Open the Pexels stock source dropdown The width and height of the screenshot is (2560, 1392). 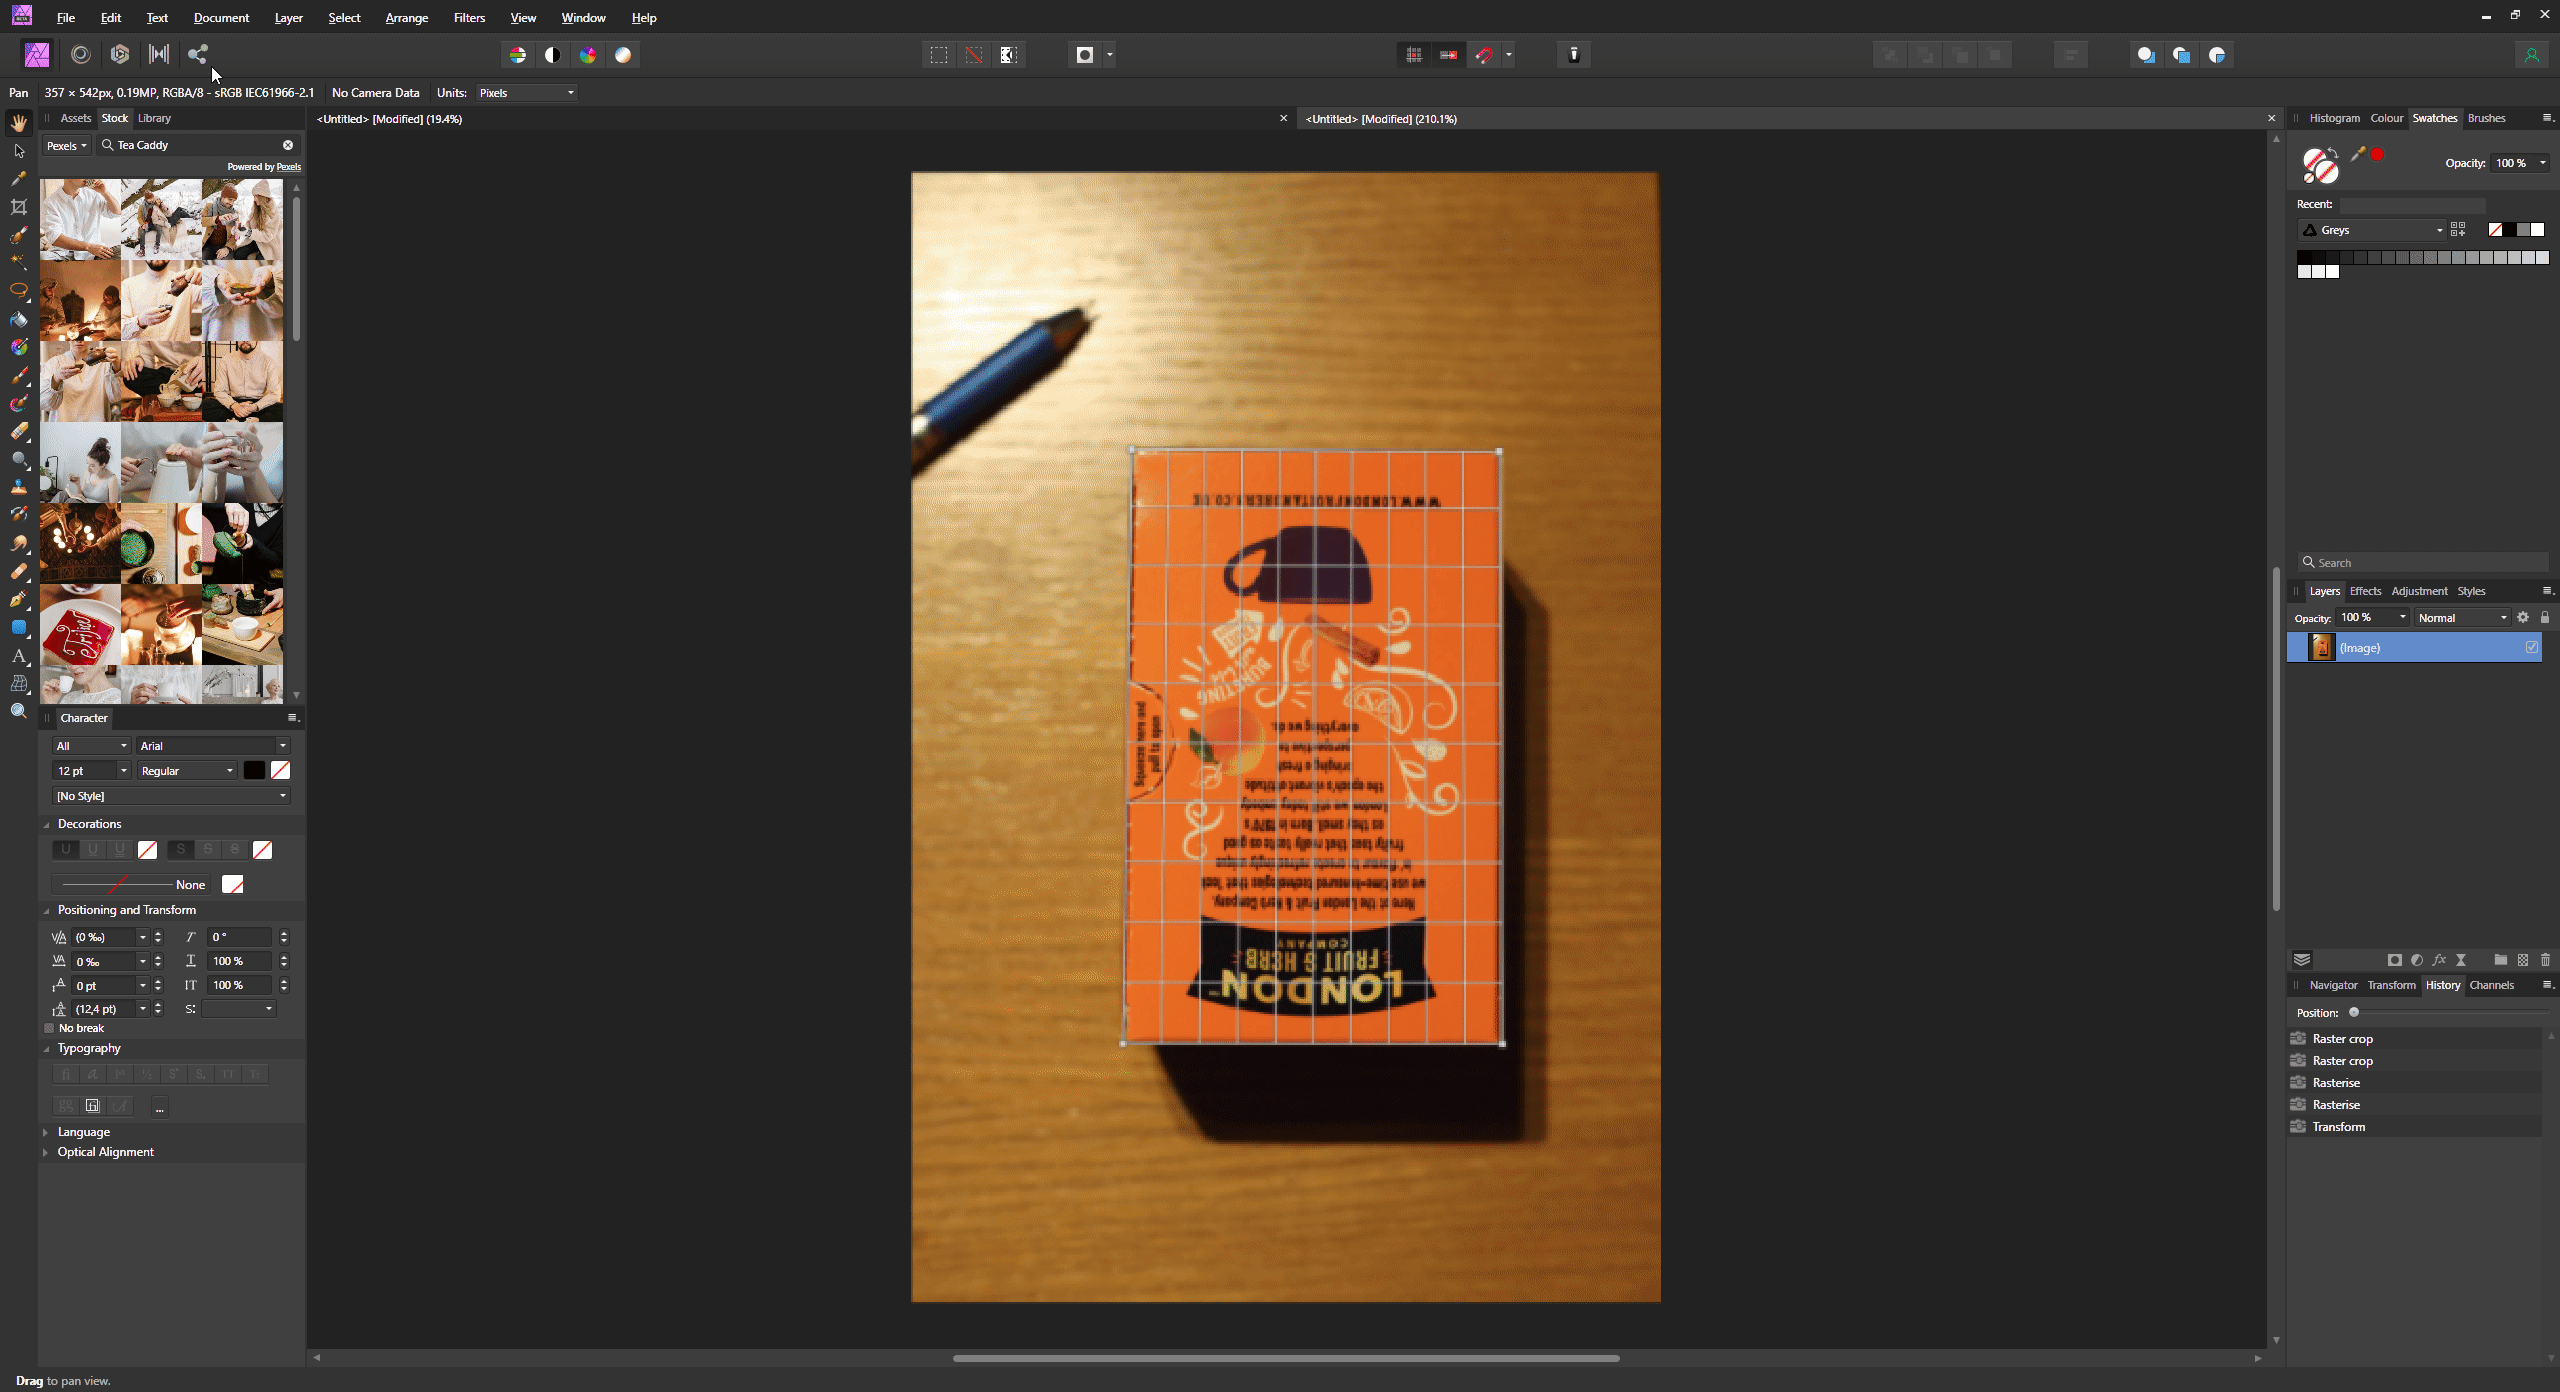[x=67, y=145]
